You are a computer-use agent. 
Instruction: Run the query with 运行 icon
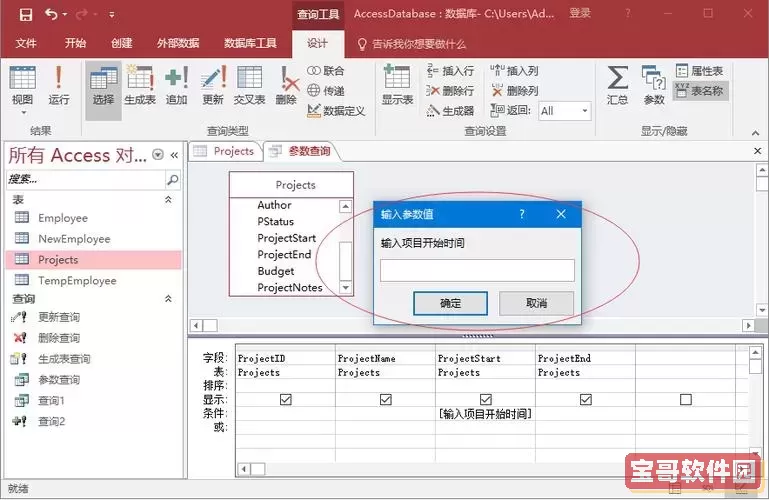point(59,86)
